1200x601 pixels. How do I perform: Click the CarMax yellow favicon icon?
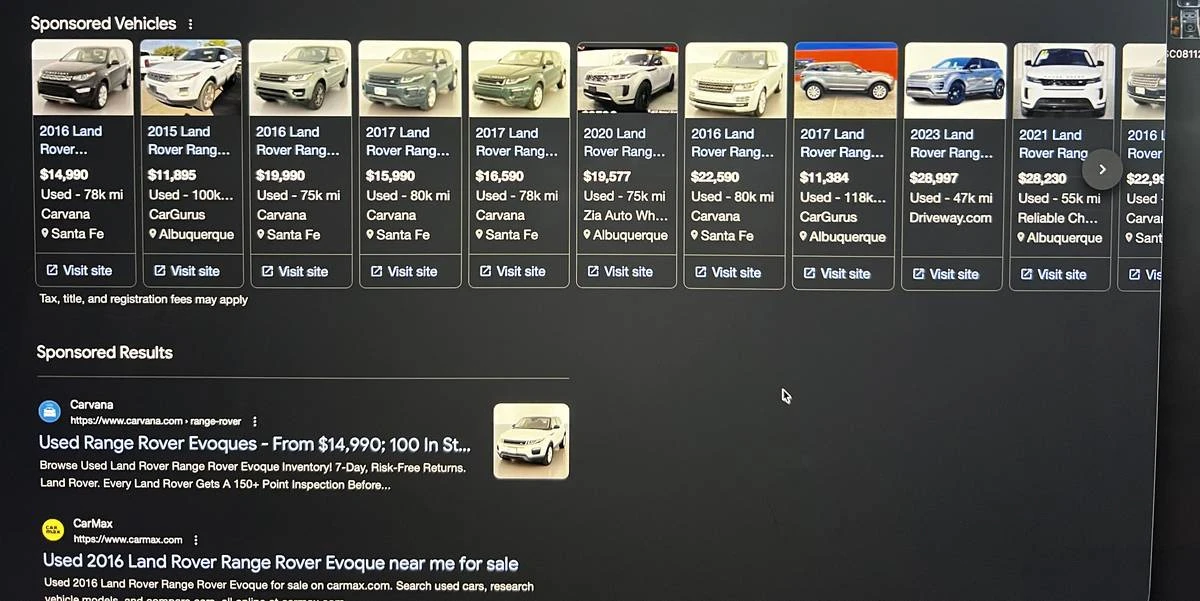[53, 530]
